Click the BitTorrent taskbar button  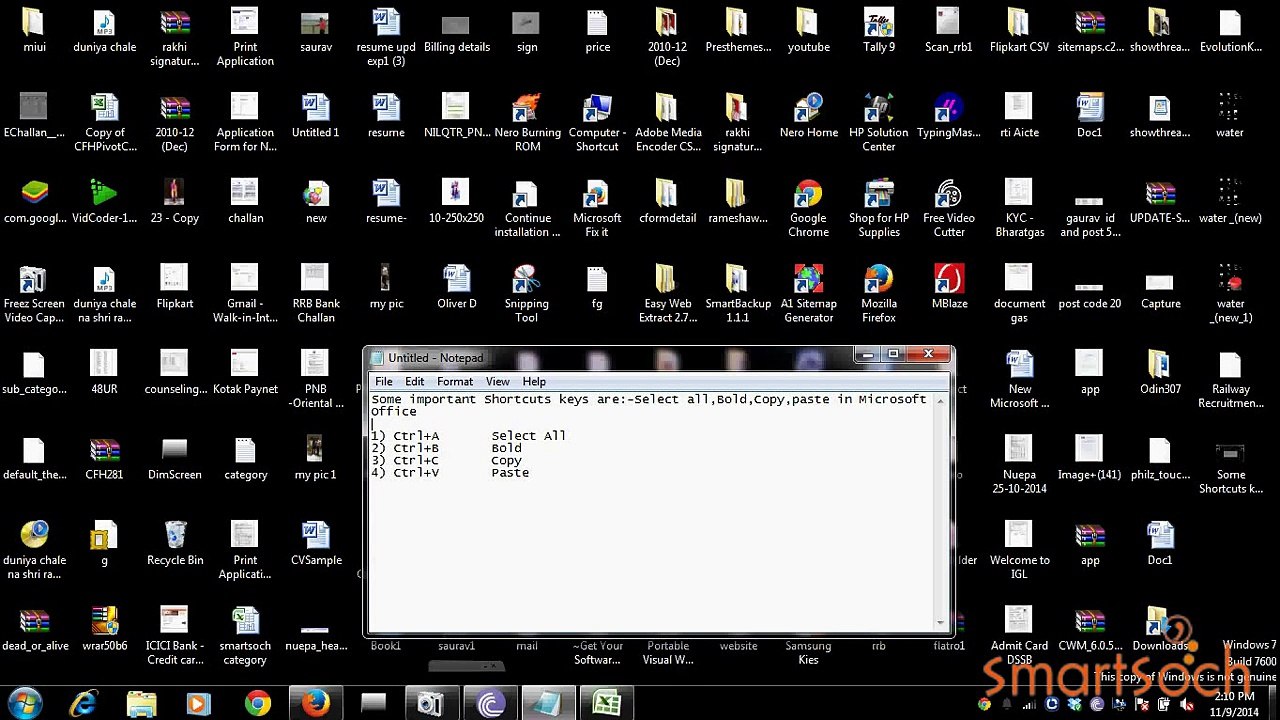pos(490,704)
